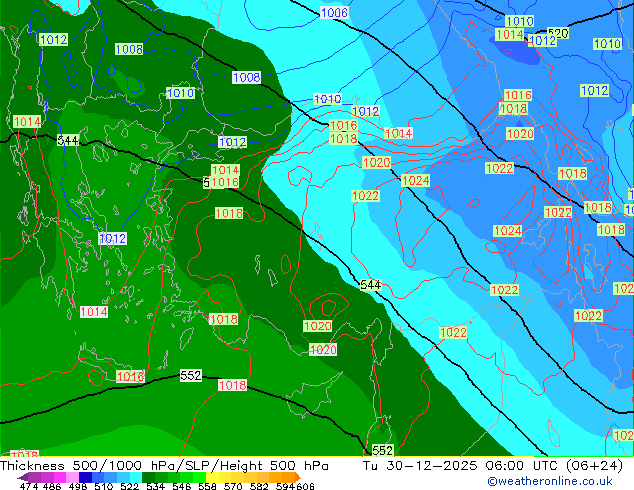
Task: Click the legend value 522
Action: coord(130,486)
